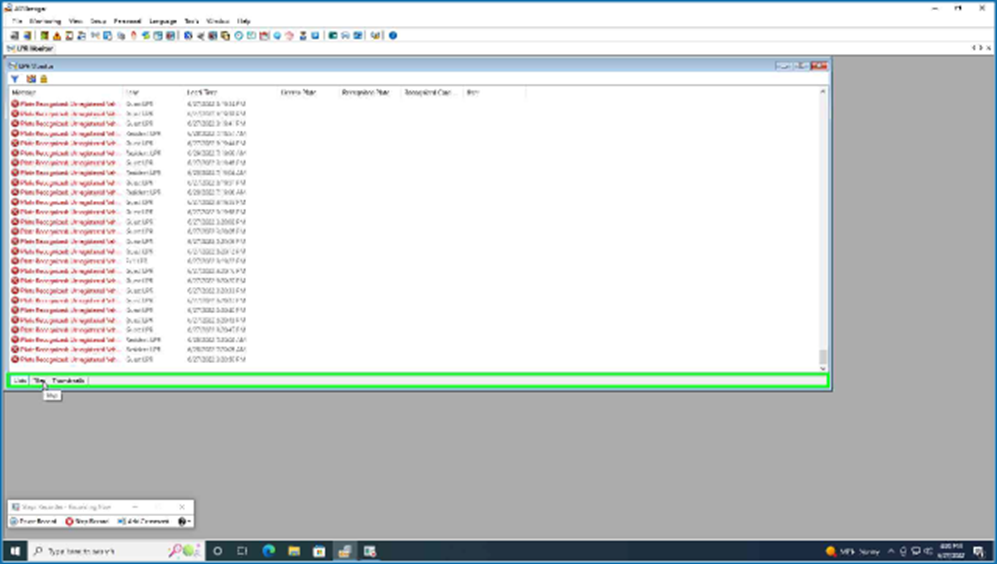Open the File menu
Screen dimensions: 997x564
tap(17, 20)
